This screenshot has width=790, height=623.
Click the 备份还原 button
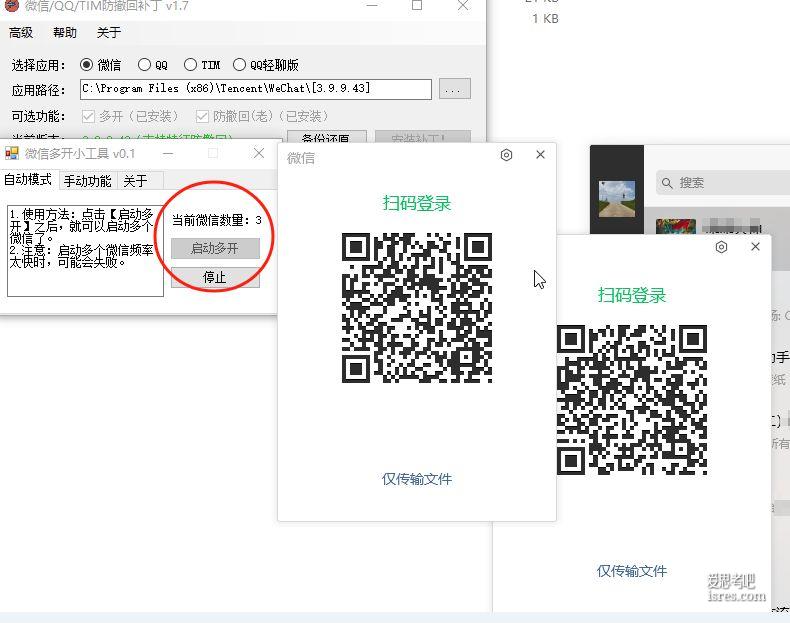[325, 137]
